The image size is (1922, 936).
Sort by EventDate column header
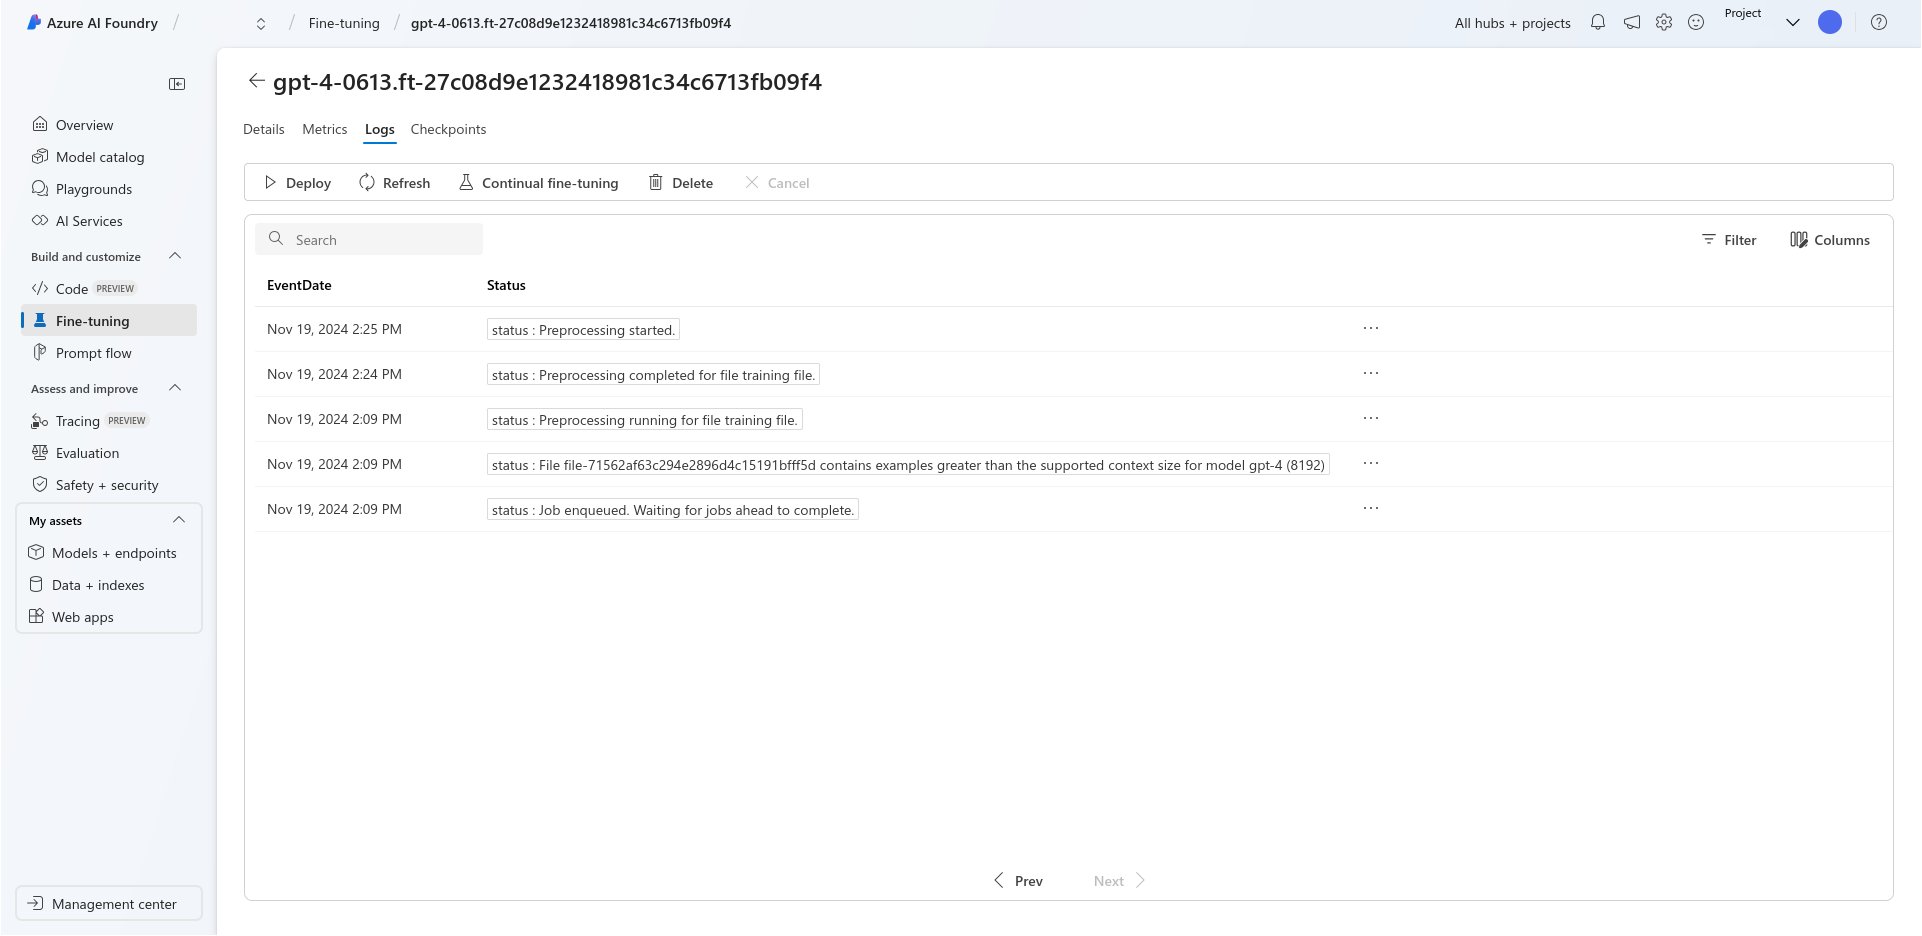299,285
